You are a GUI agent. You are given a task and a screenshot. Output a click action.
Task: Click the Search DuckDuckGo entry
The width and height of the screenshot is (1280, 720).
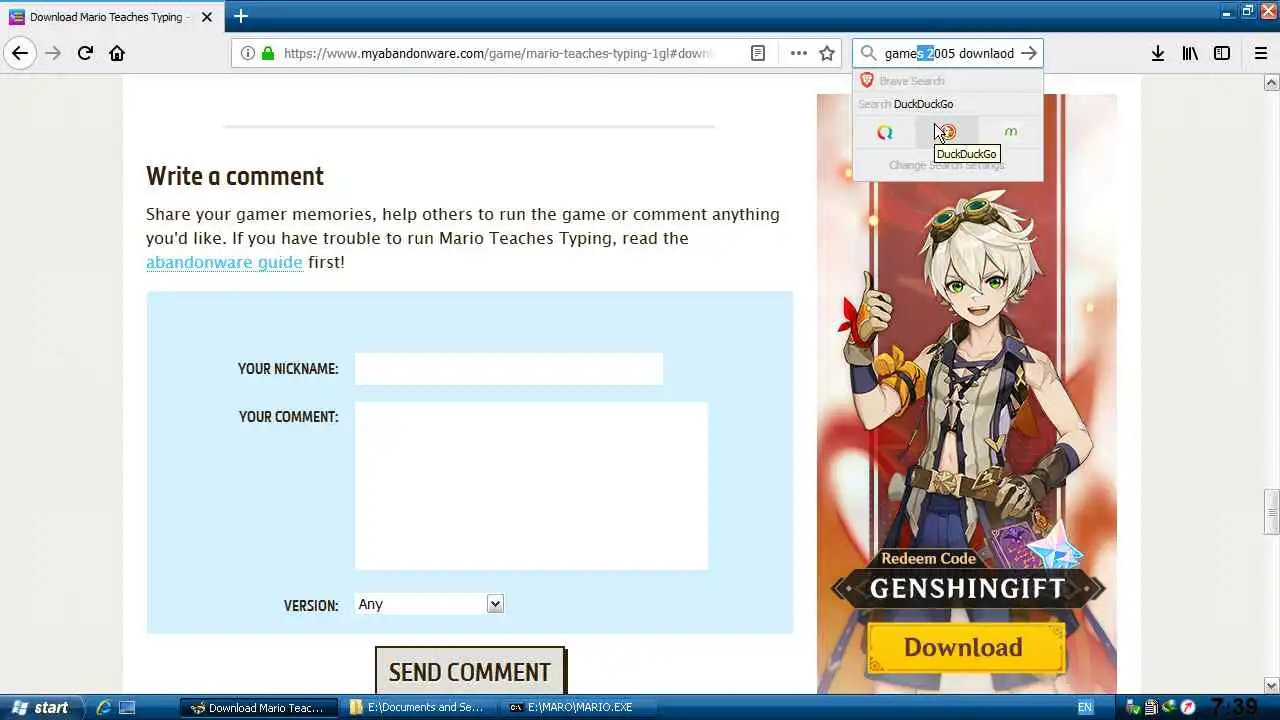pos(947,104)
